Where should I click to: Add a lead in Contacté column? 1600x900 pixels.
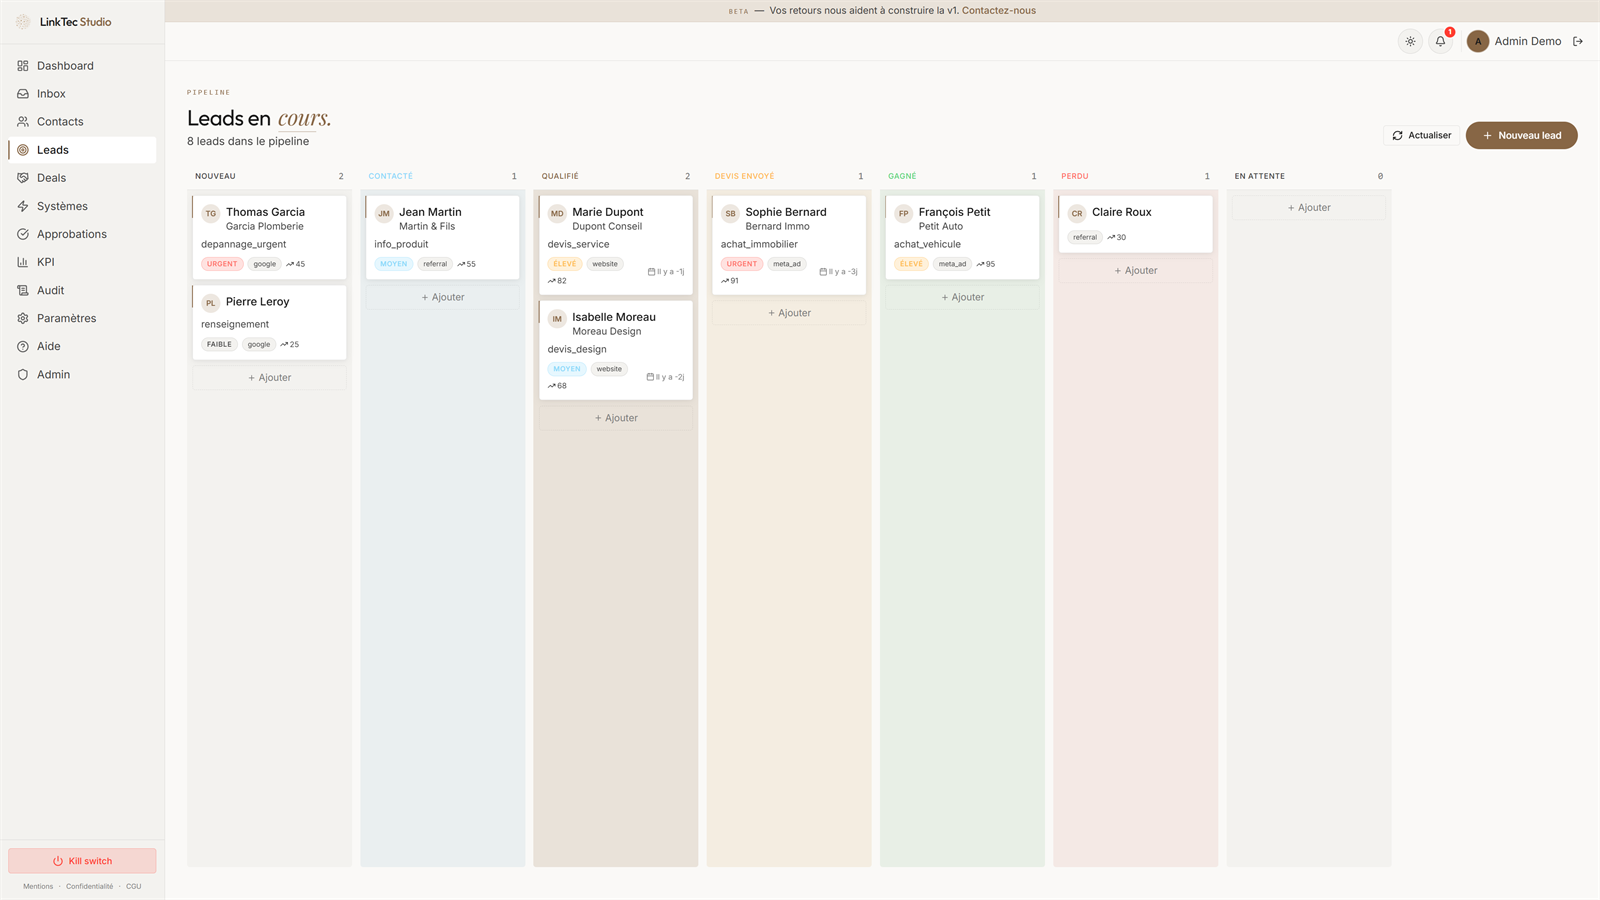click(x=442, y=297)
